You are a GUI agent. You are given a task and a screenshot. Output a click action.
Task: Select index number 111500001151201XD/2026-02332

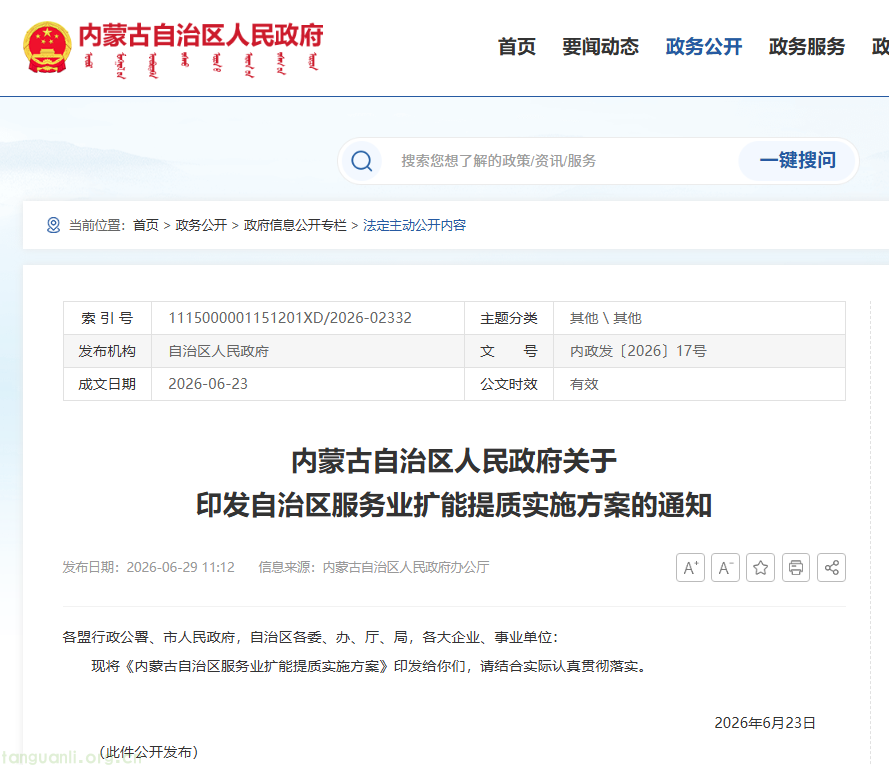(x=290, y=318)
